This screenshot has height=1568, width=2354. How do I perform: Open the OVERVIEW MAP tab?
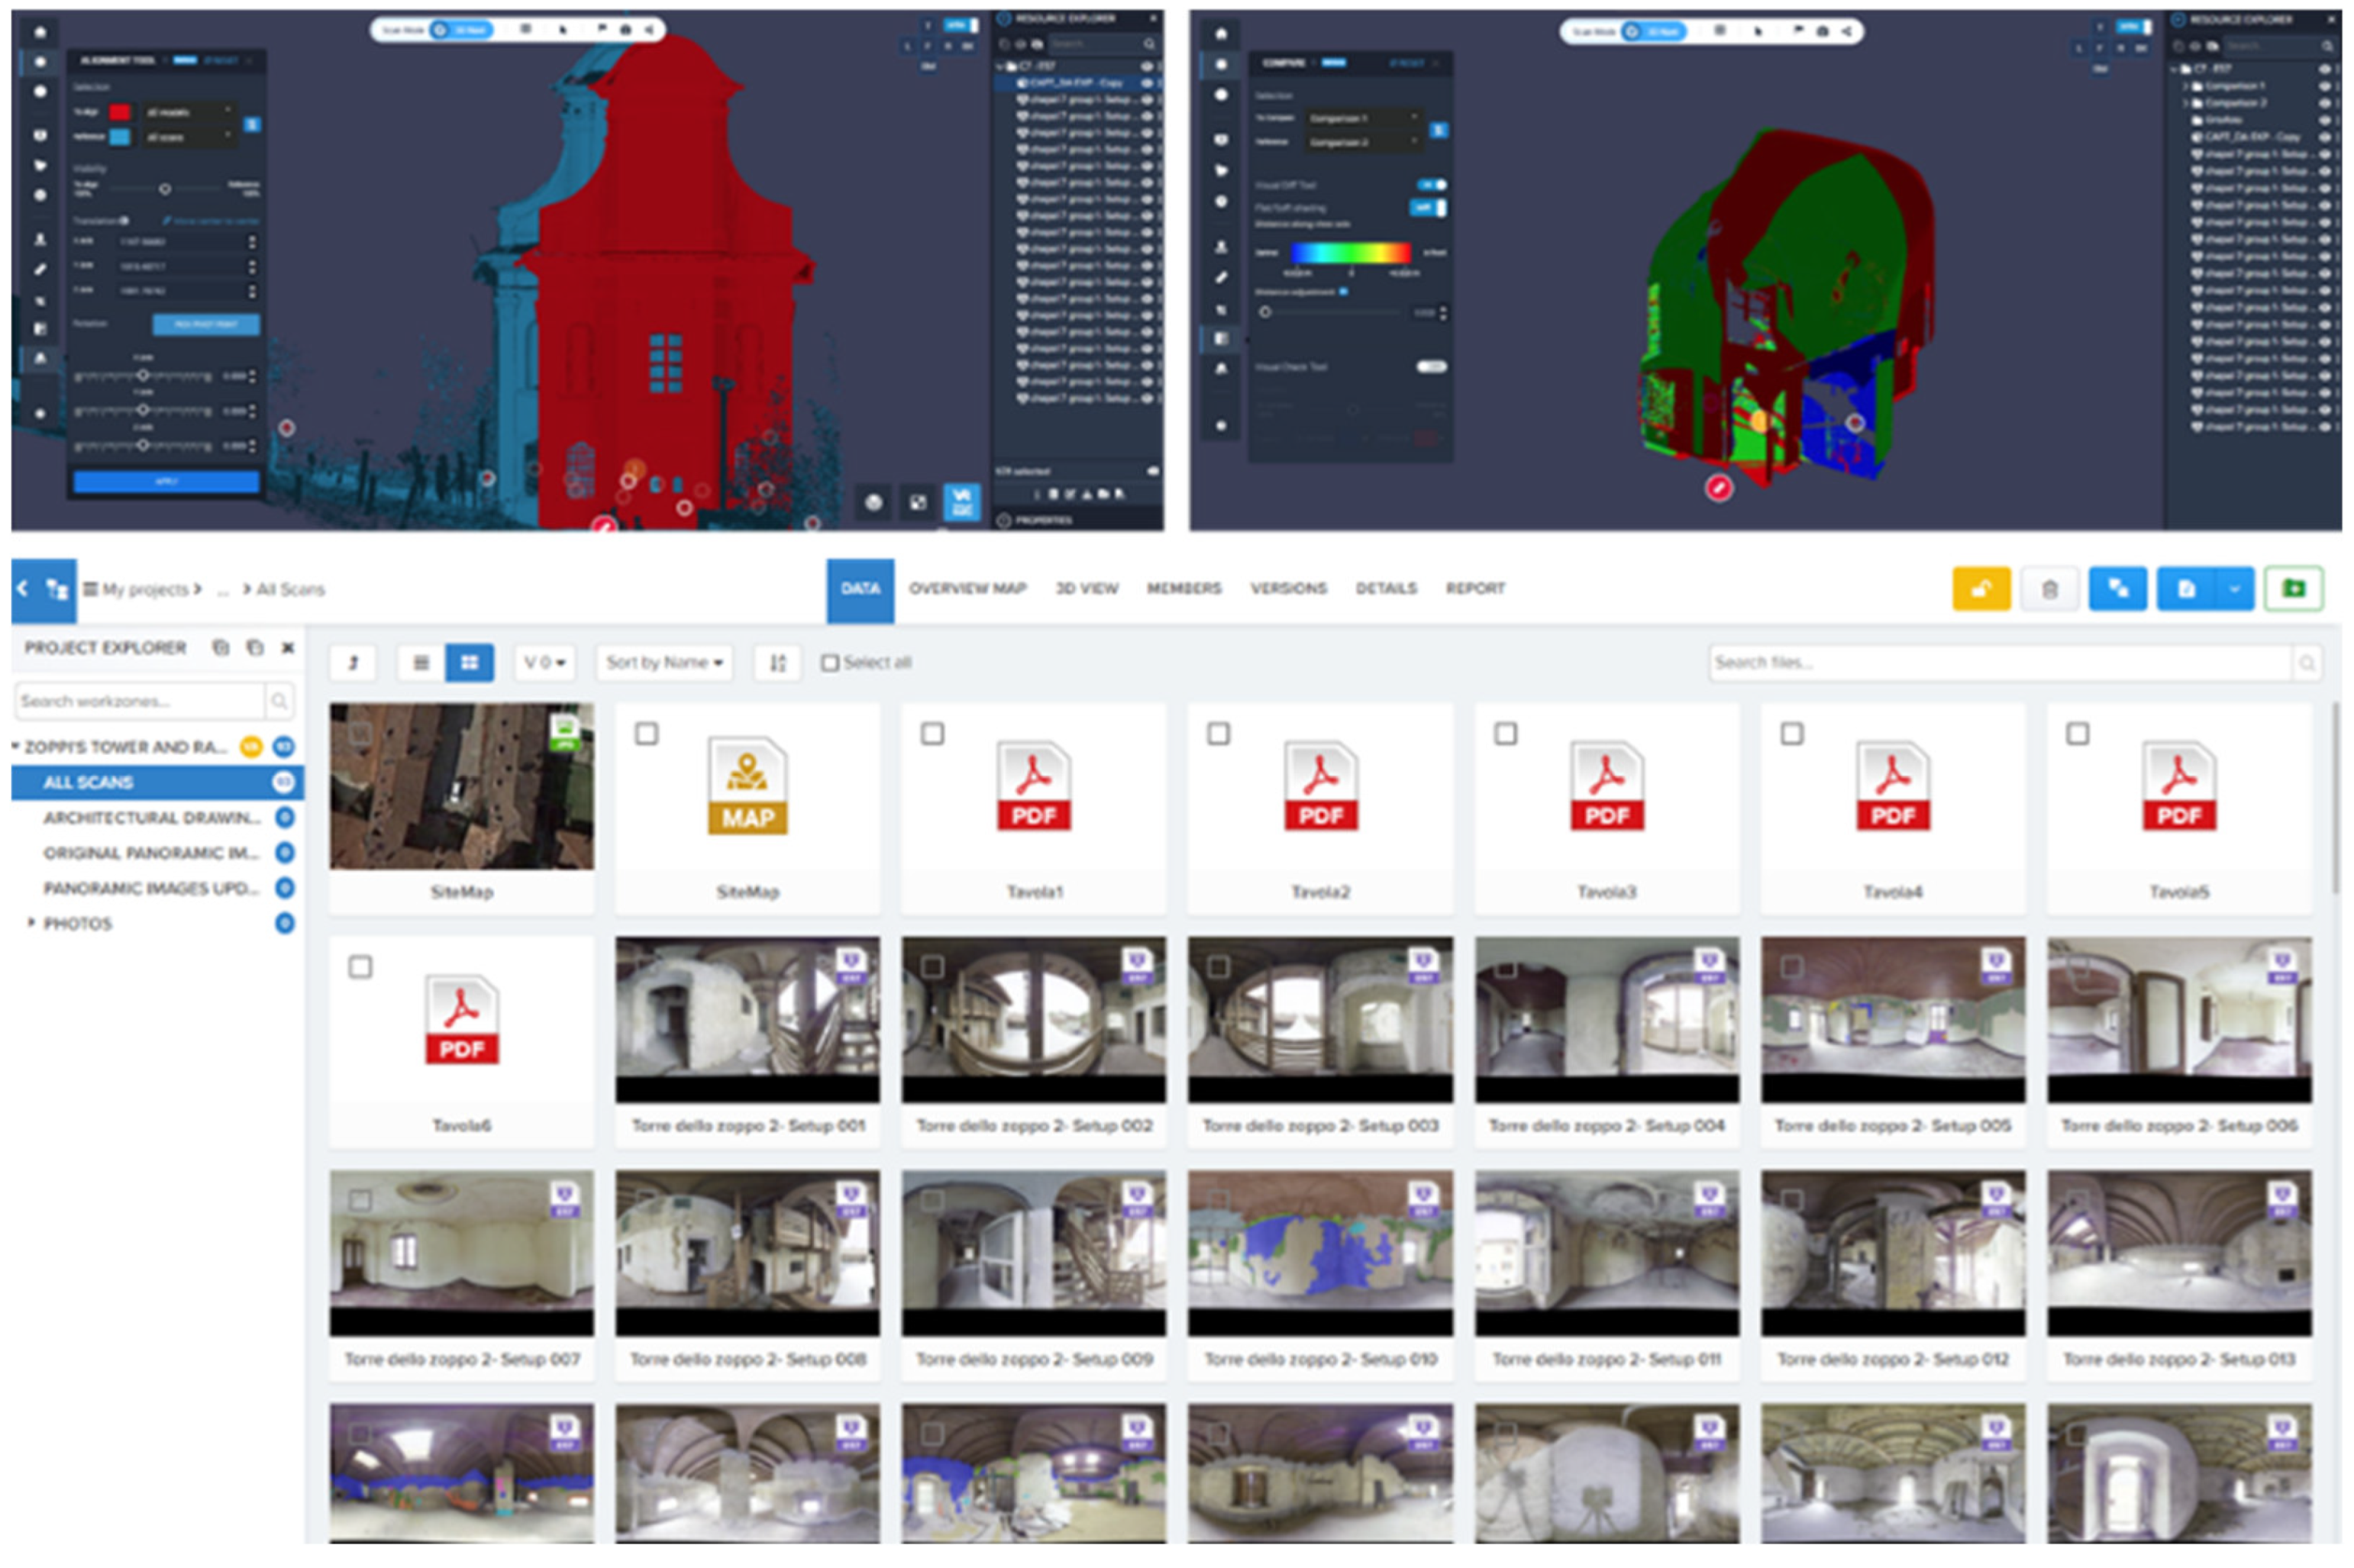967,589
